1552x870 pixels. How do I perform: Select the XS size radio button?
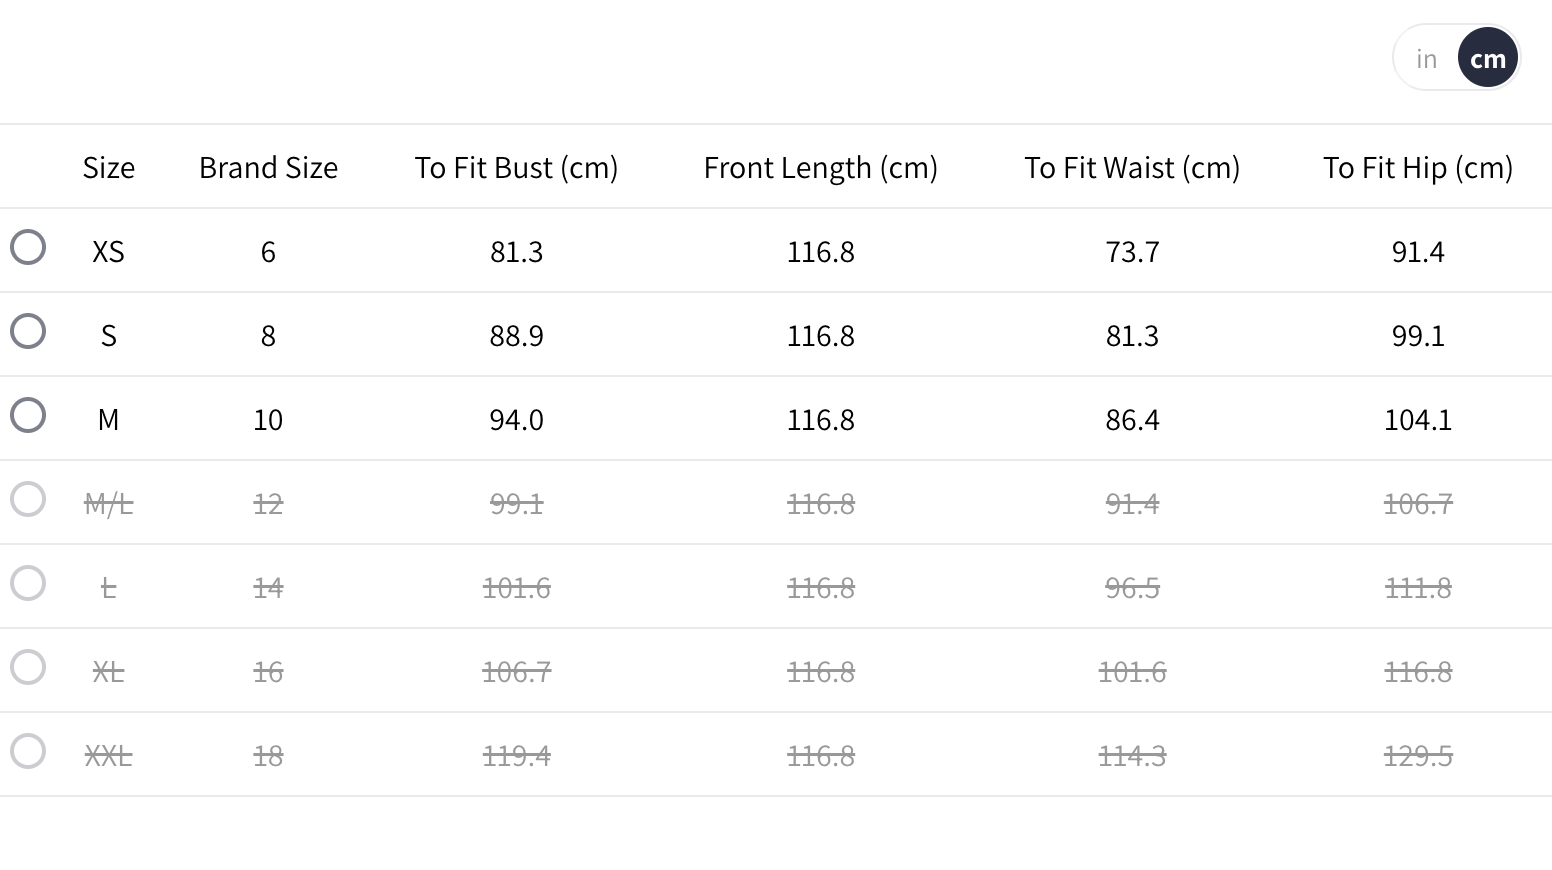28,247
